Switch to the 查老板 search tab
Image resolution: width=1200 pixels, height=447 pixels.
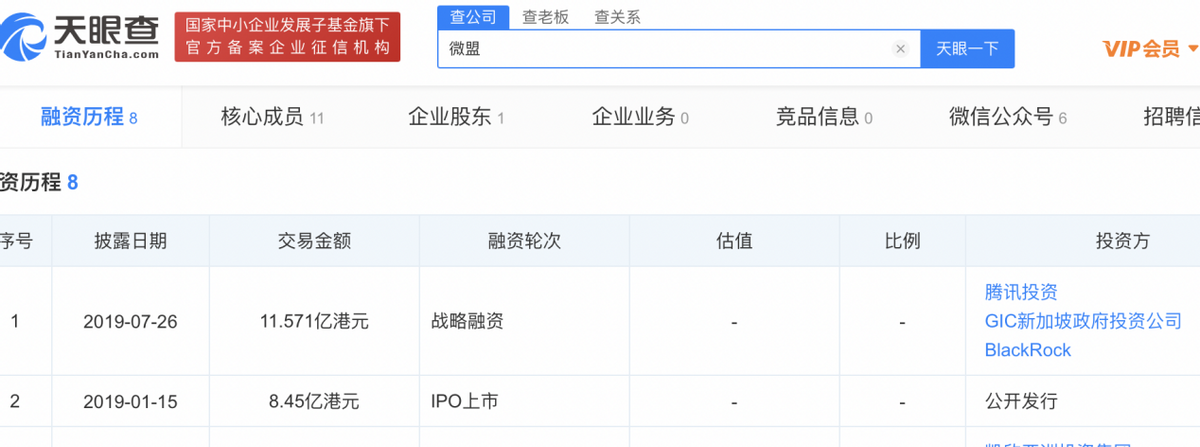pyautogui.click(x=544, y=17)
